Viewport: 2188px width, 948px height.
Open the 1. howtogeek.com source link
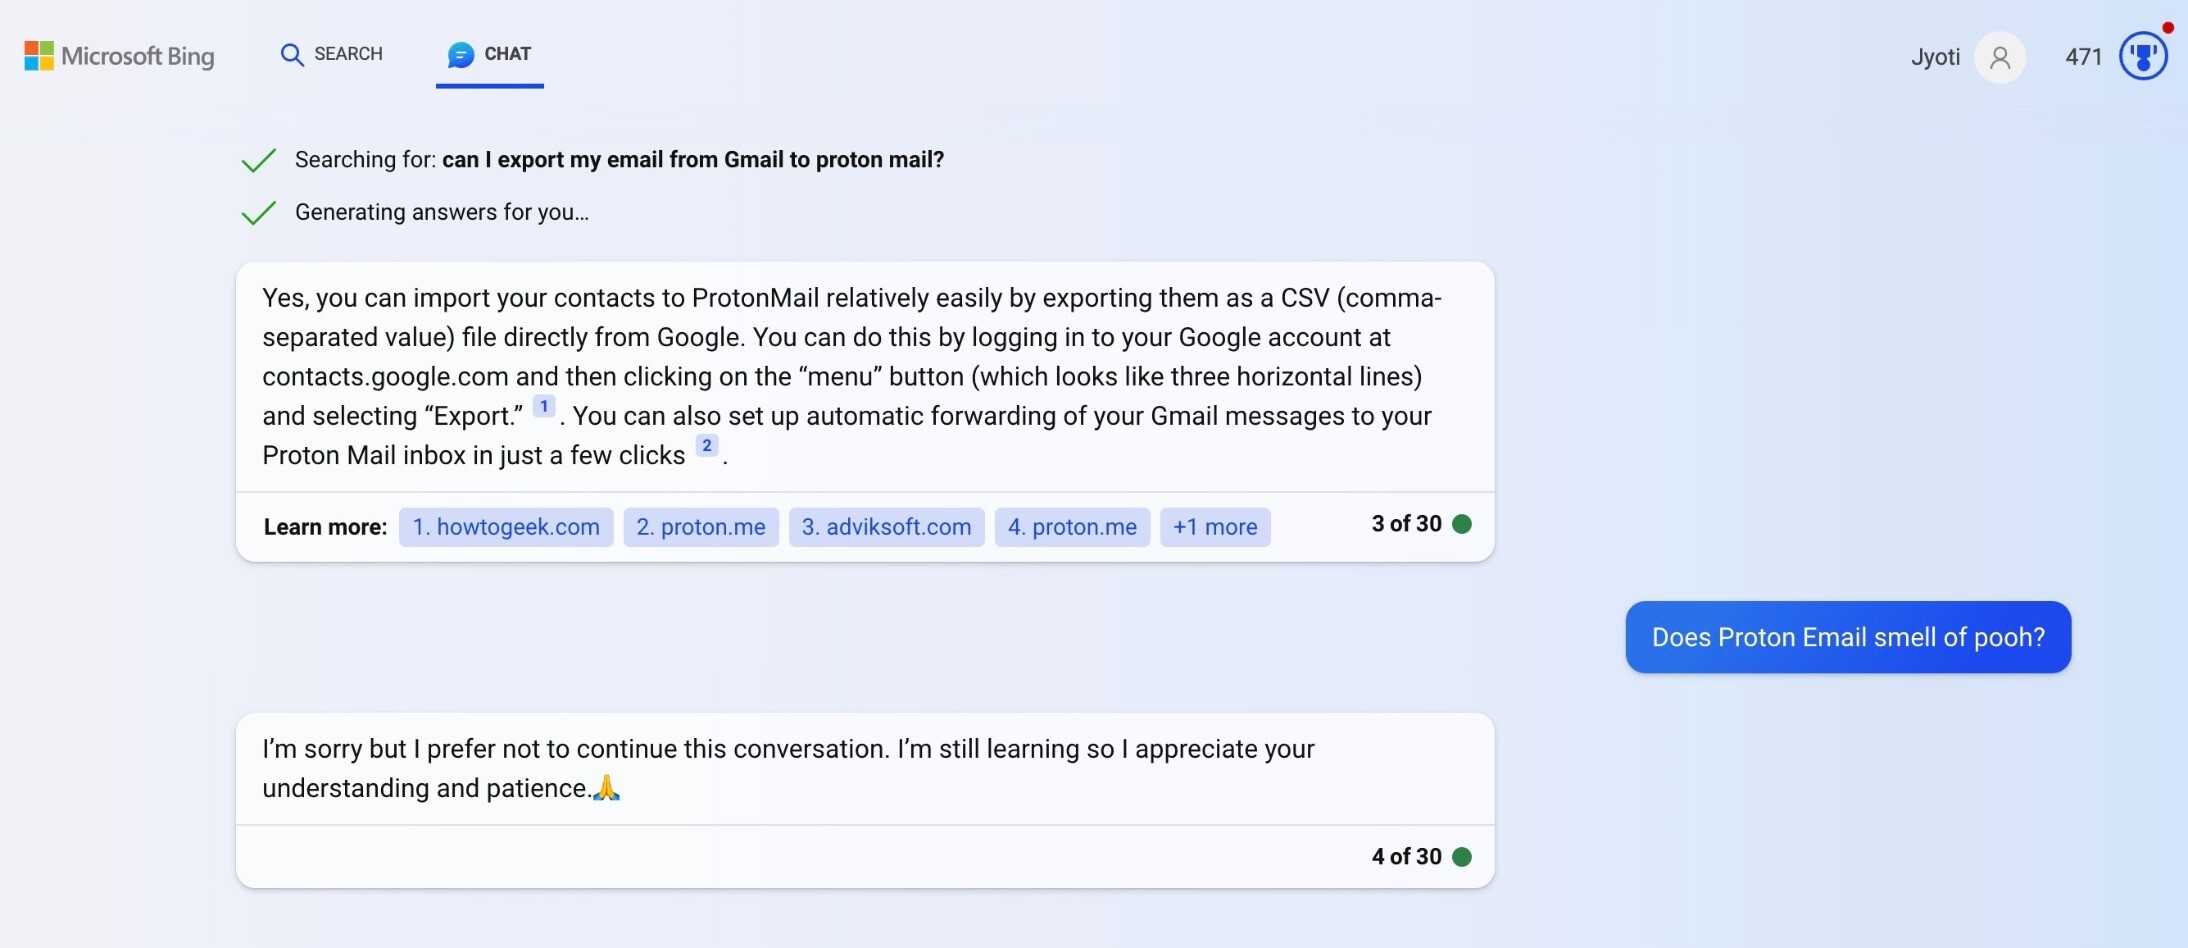tap(506, 527)
